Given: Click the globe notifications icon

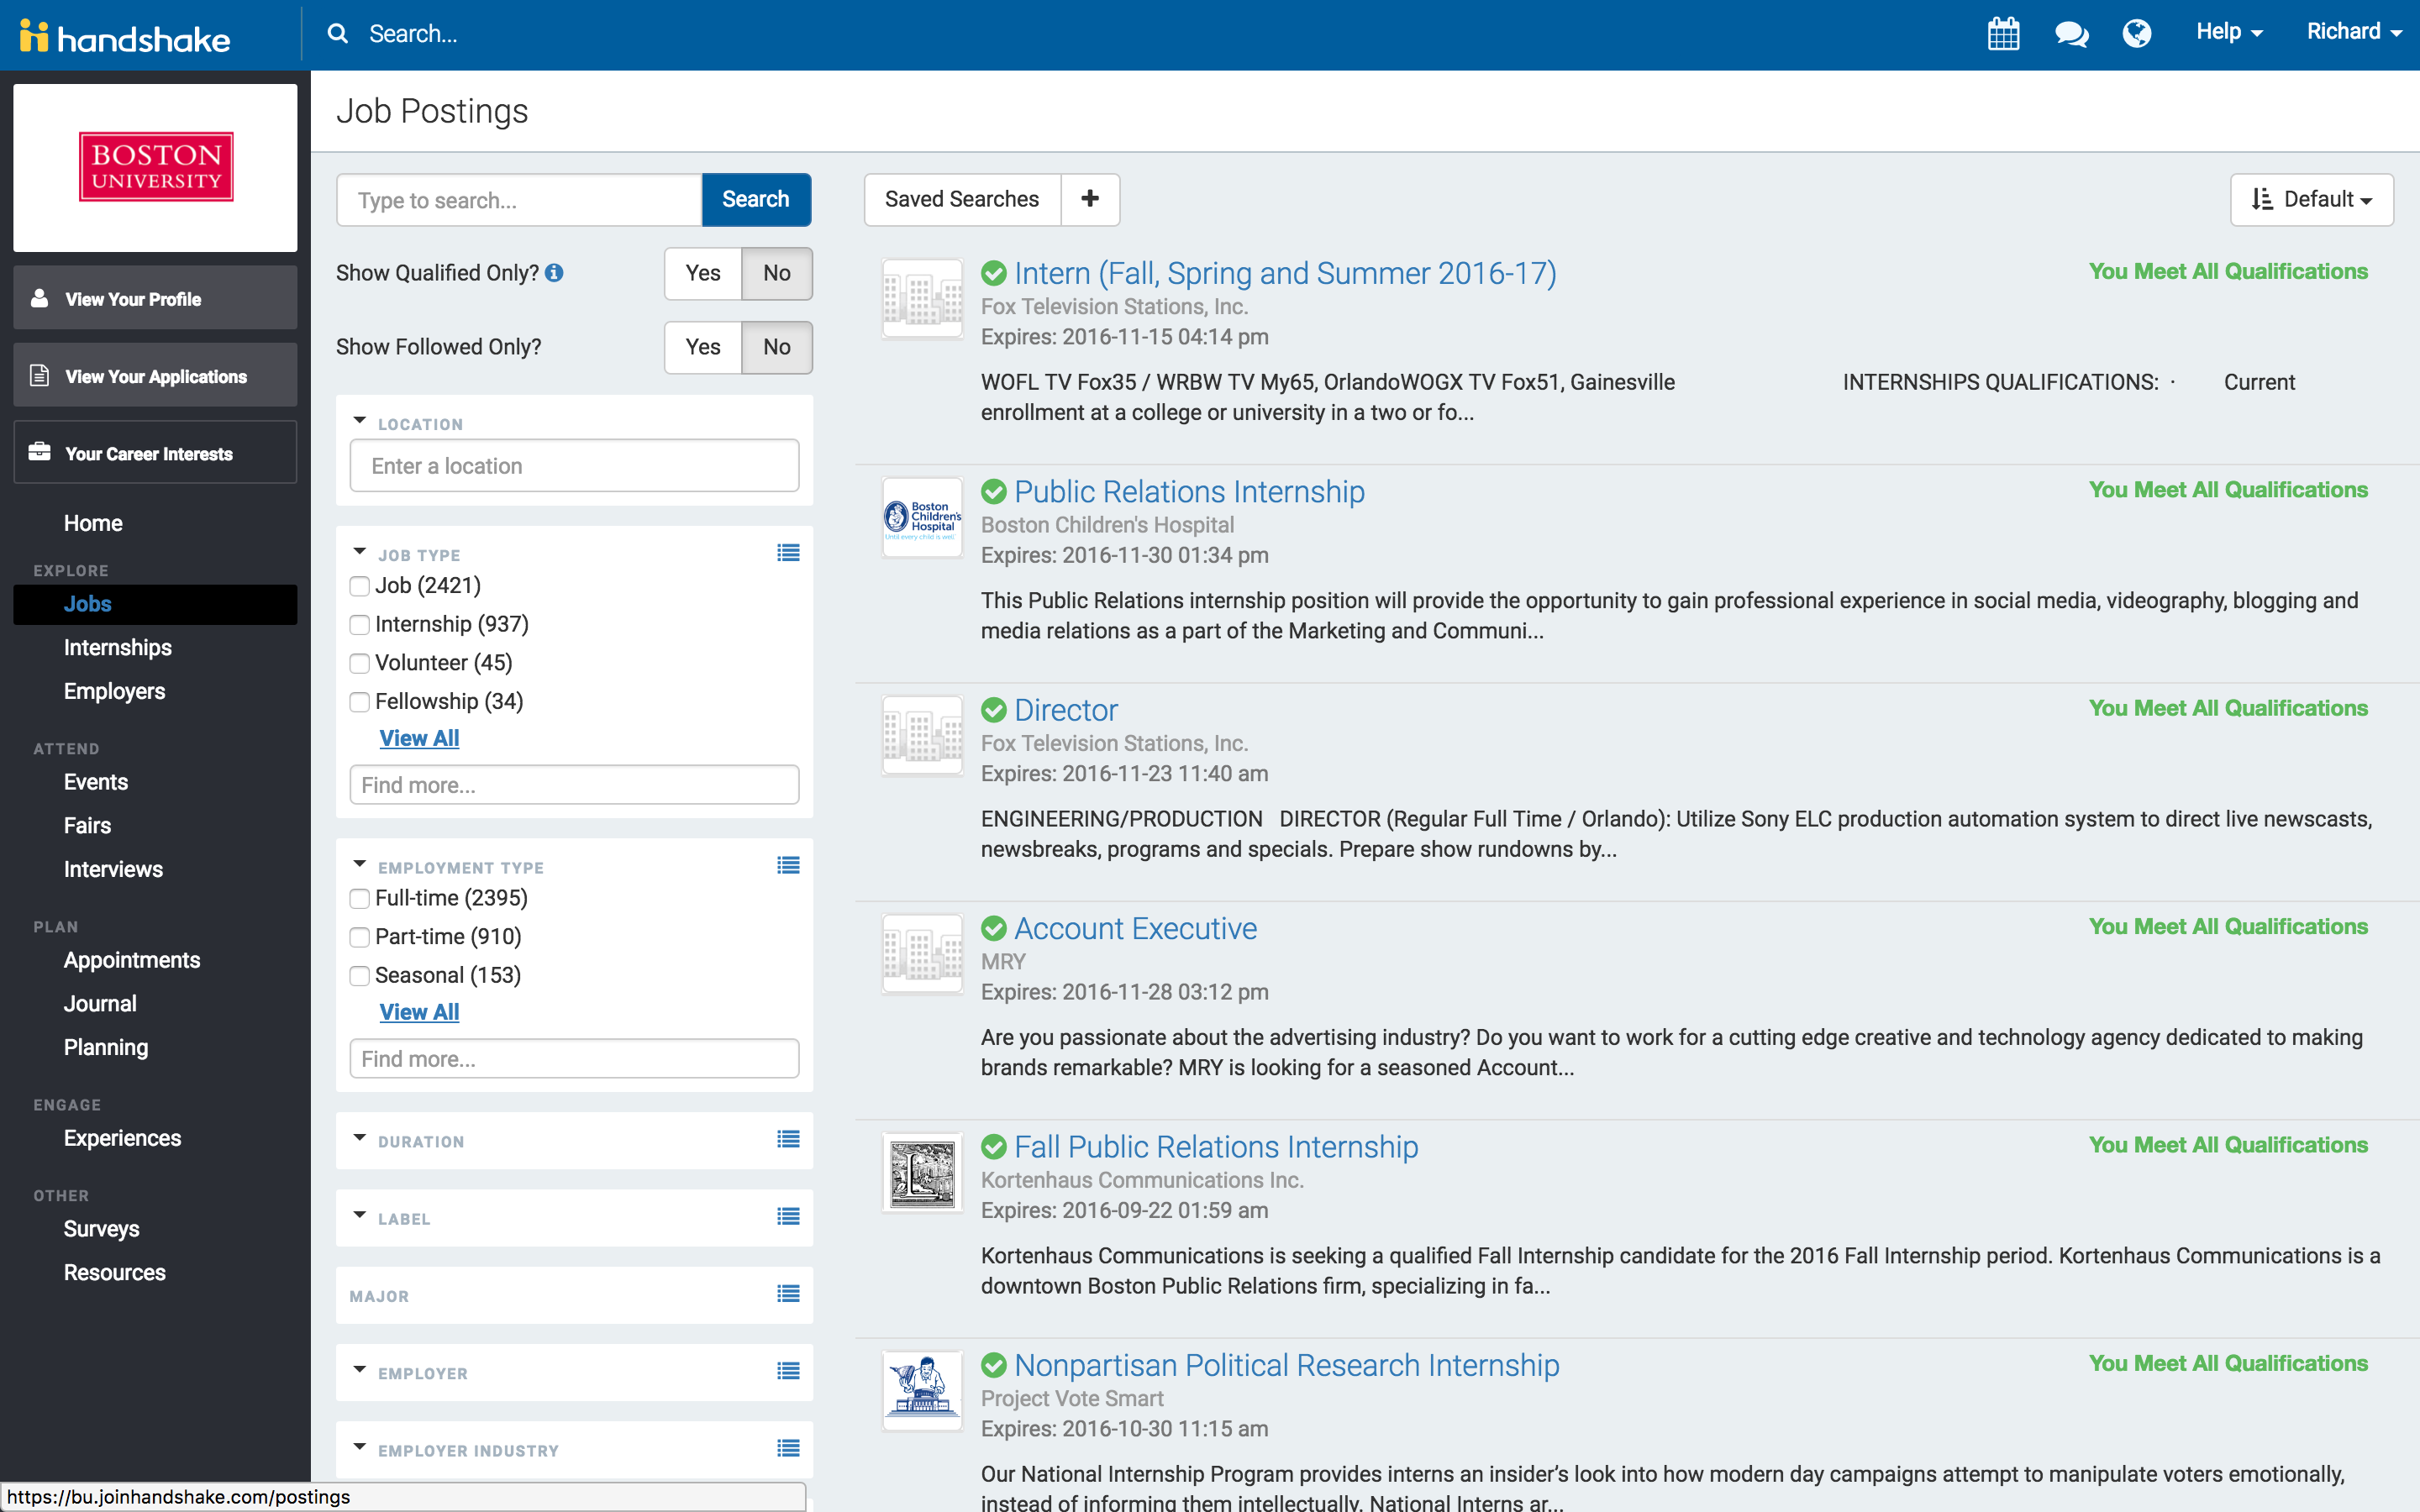Looking at the screenshot, I should point(2137,34).
